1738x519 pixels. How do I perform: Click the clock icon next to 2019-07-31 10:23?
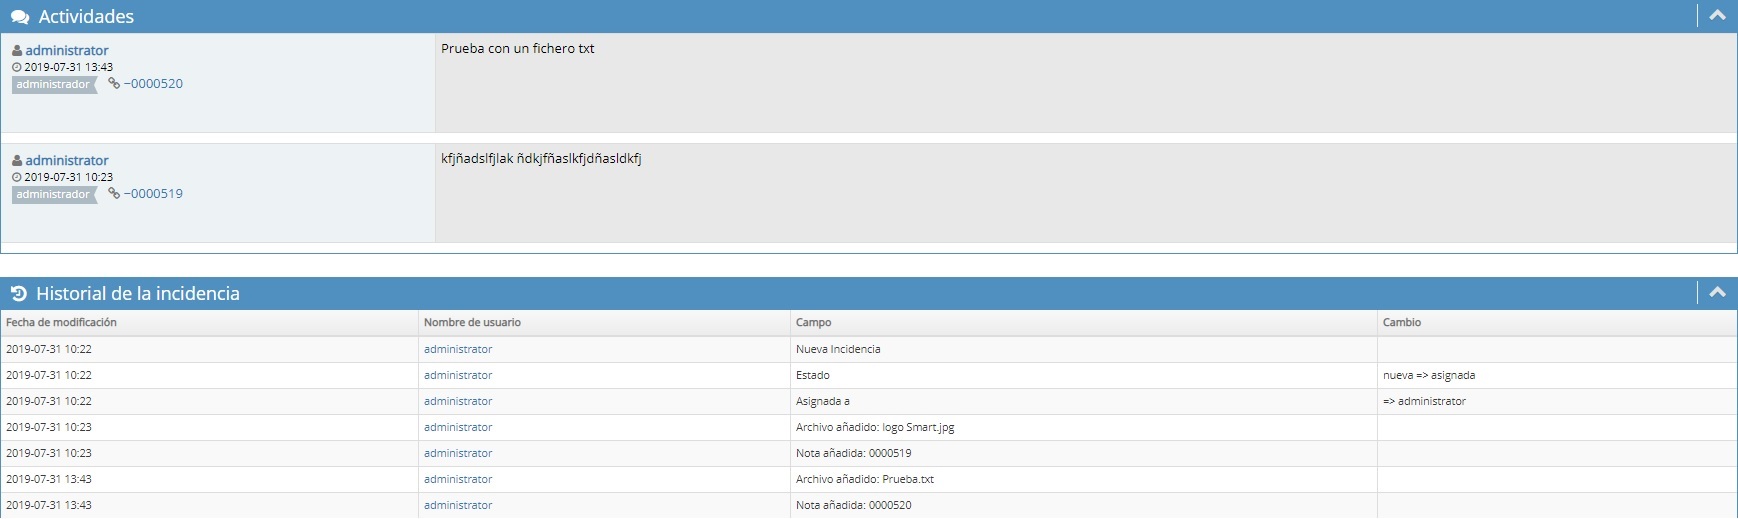(16, 177)
